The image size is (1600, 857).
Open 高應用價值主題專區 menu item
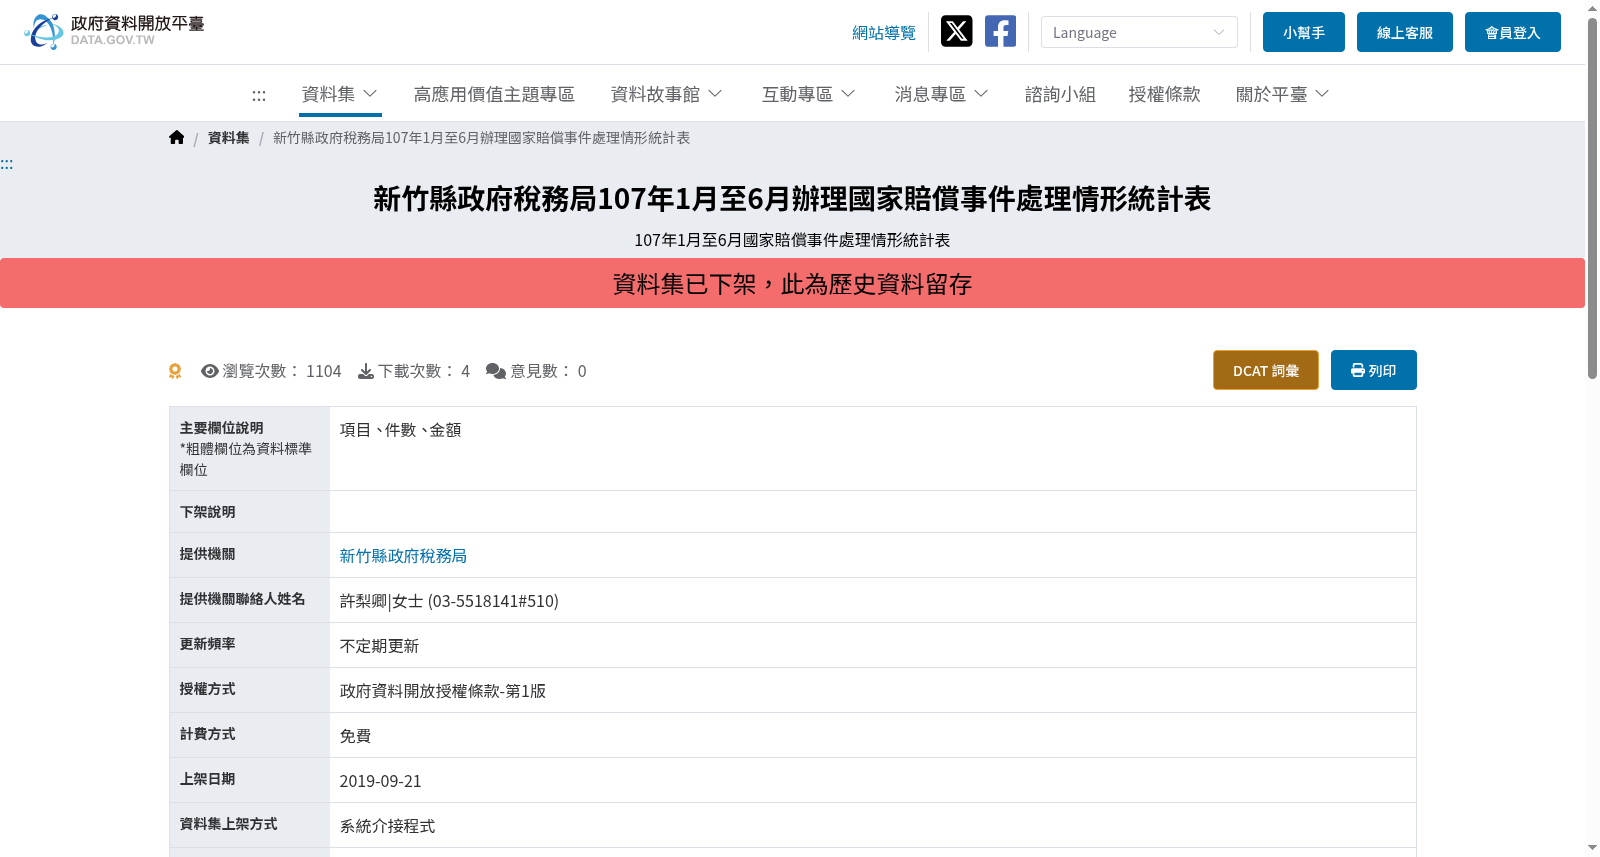(x=494, y=94)
